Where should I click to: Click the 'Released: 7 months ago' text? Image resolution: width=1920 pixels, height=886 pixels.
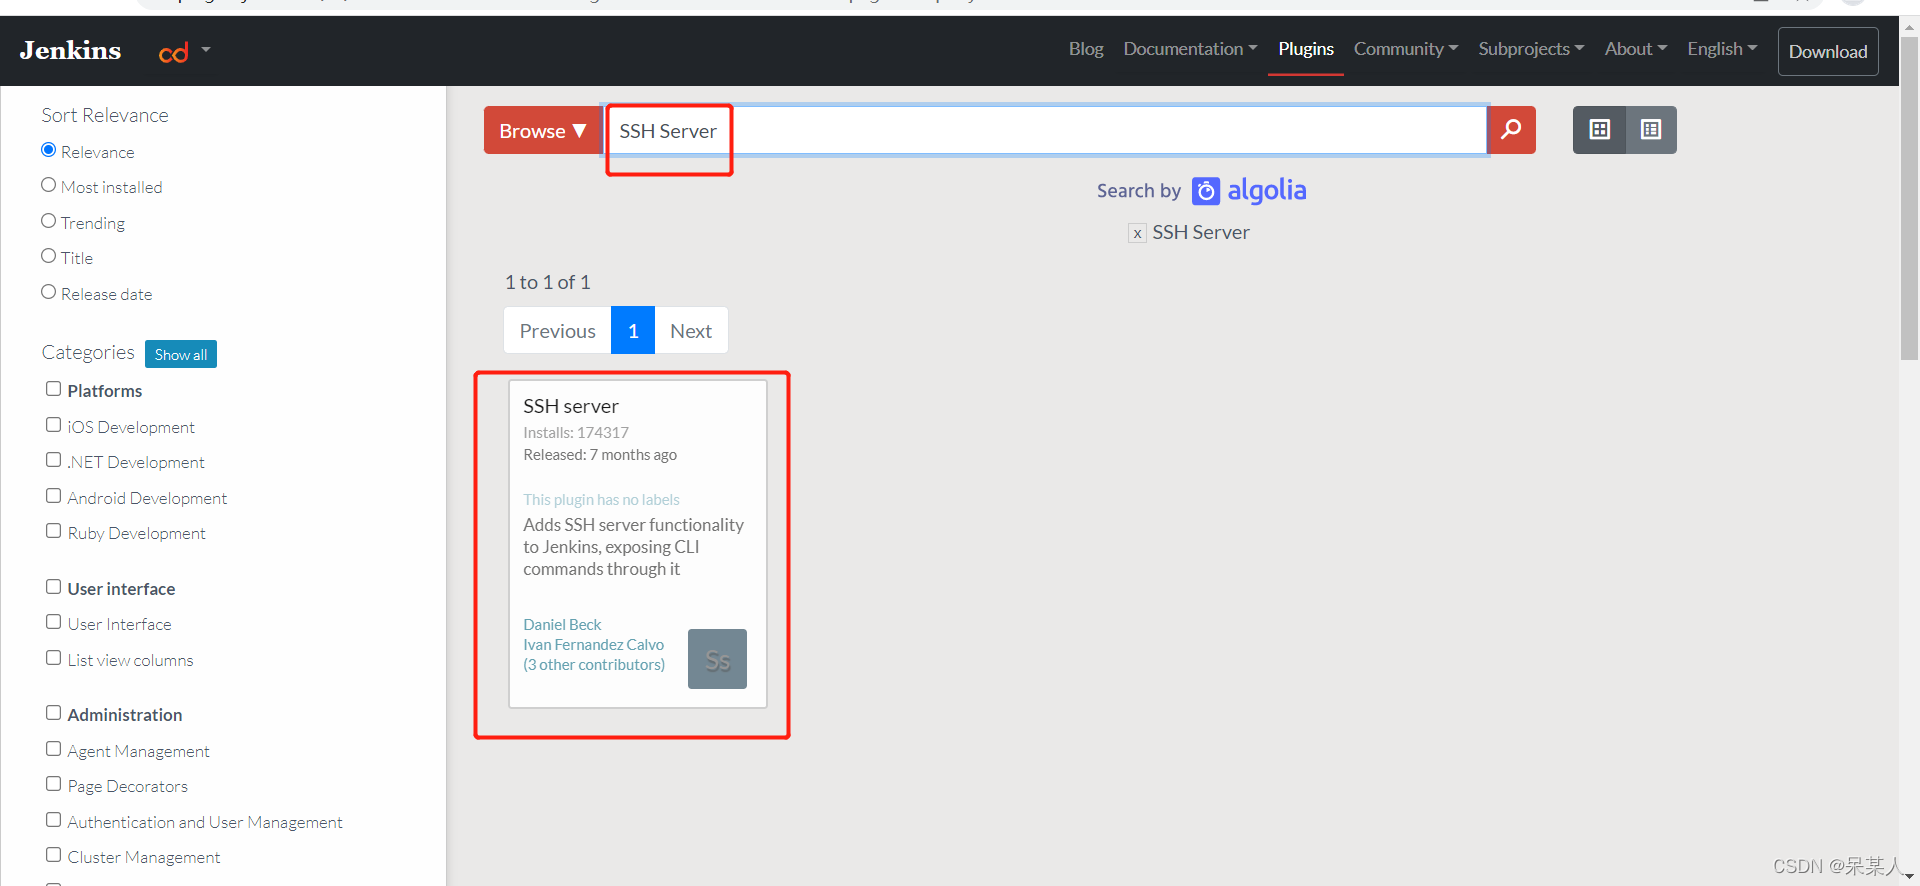(600, 455)
